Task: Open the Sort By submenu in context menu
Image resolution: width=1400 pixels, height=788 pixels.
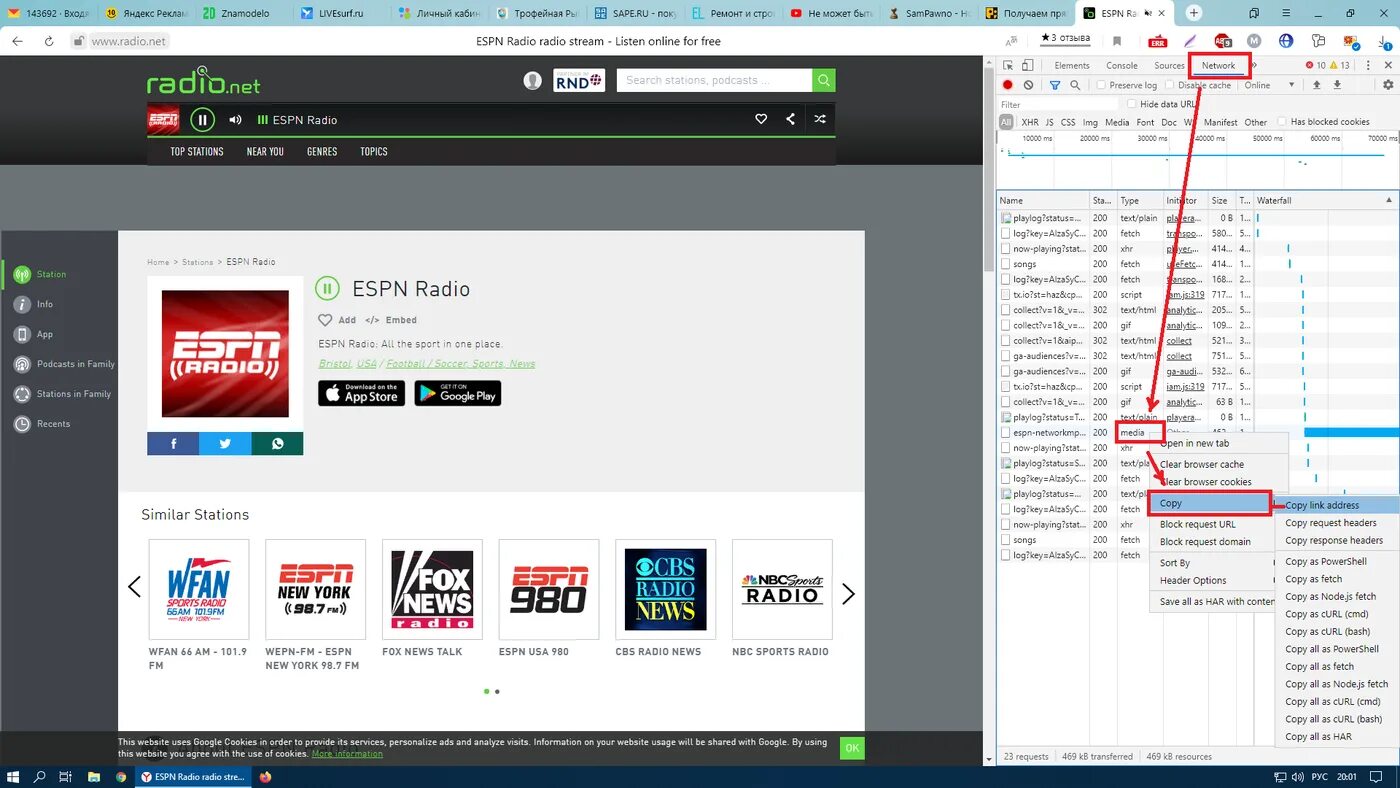Action: (x=1213, y=563)
